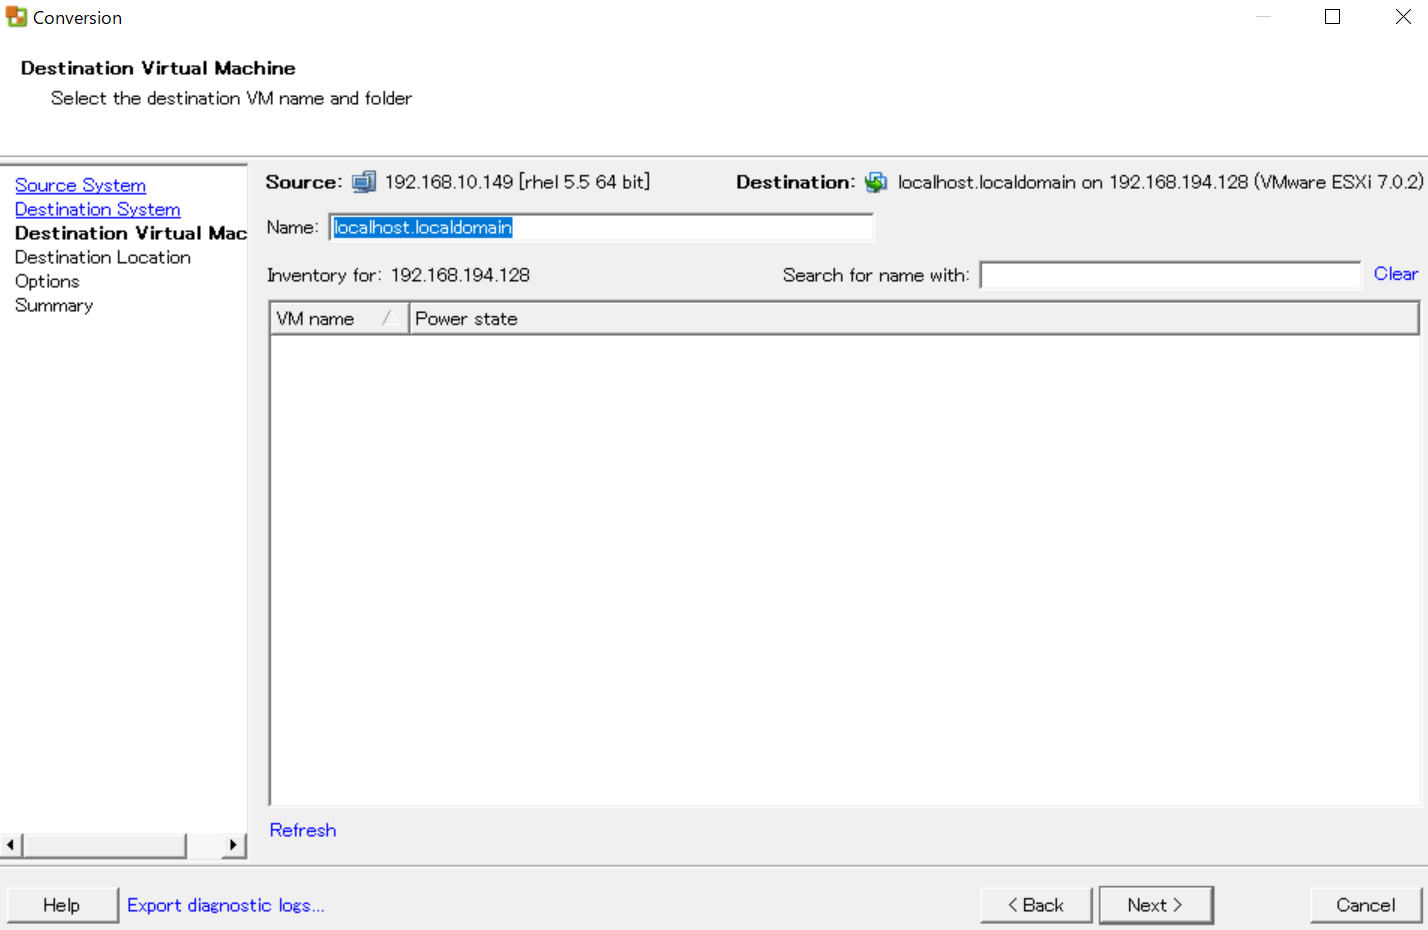Viewport: 1428px width, 930px height.
Task: Close the Conversion wizard window
Action: [1402, 17]
